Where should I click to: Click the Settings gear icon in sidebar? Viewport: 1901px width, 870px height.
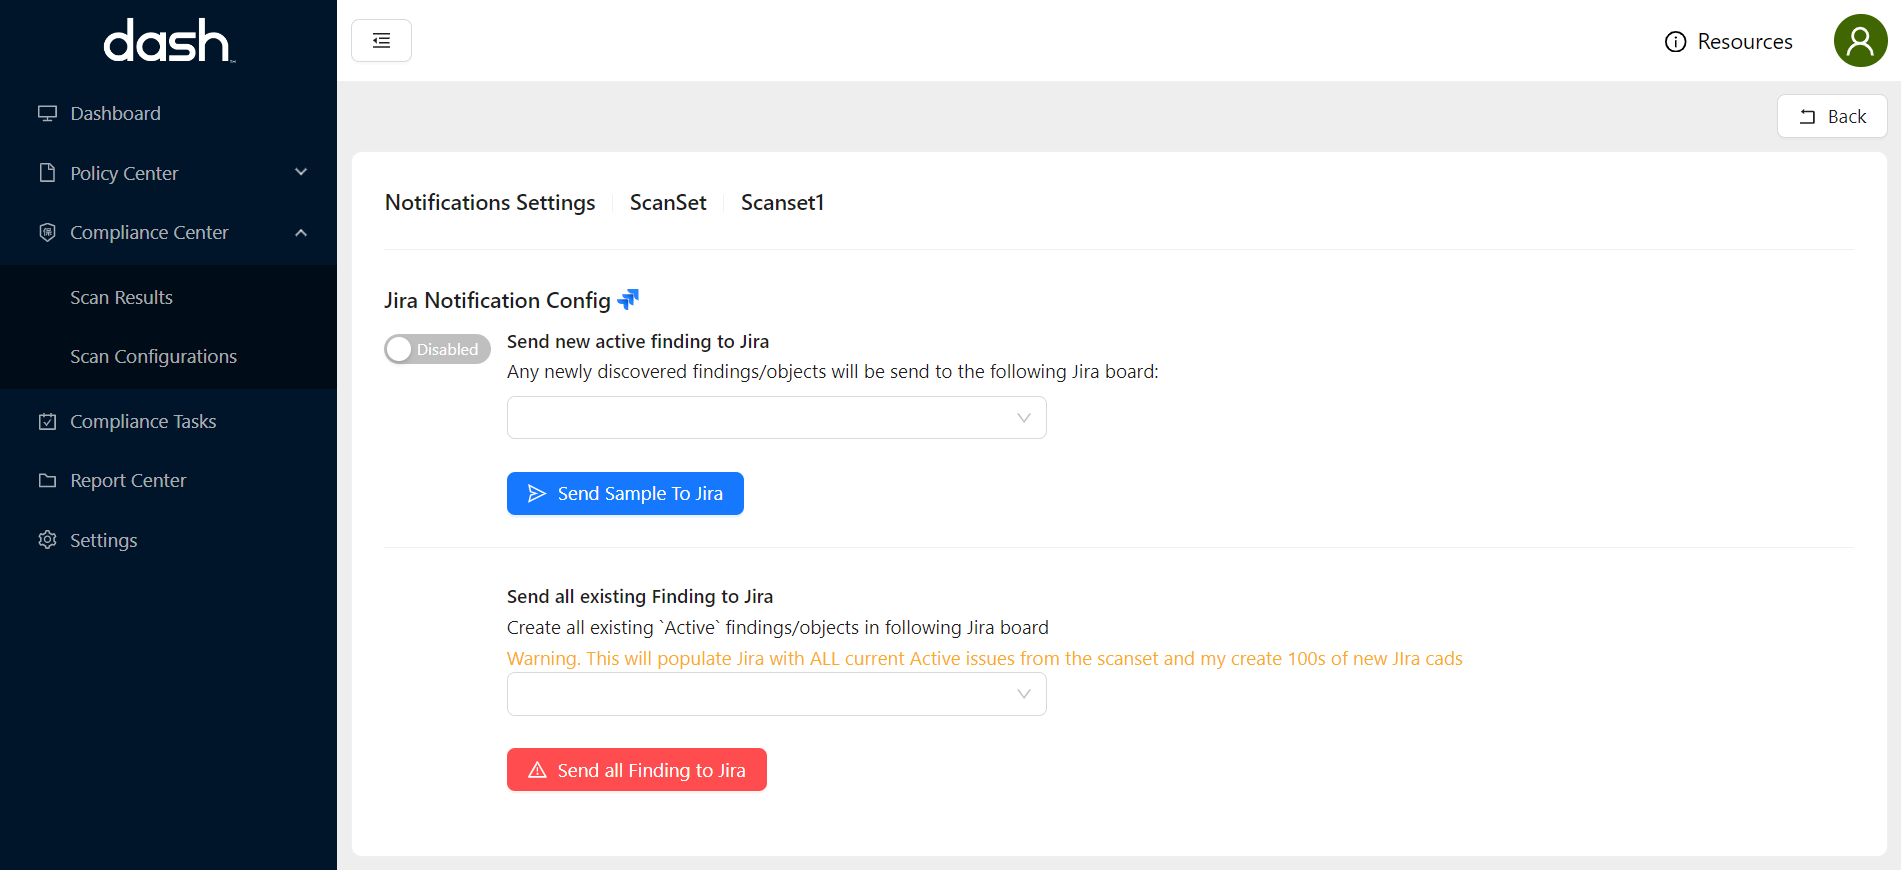47,540
